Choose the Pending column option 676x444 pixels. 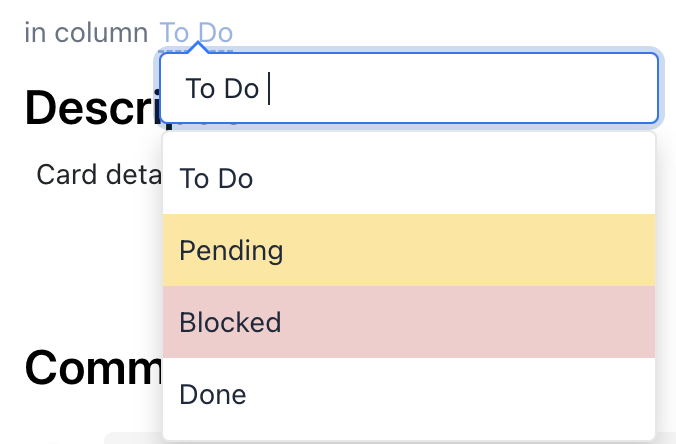click(x=231, y=250)
